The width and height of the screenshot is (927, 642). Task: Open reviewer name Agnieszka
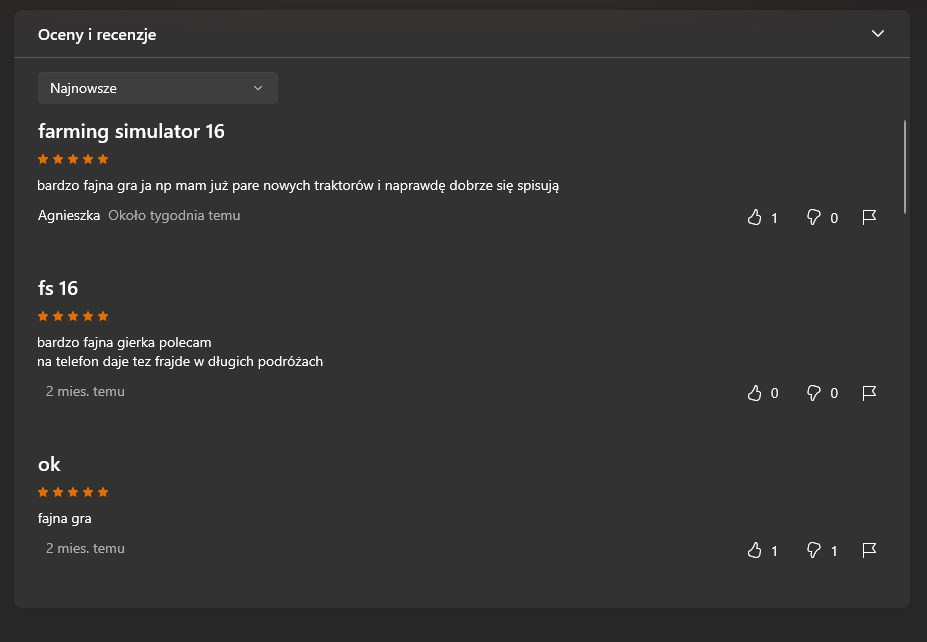tap(69, 215)
